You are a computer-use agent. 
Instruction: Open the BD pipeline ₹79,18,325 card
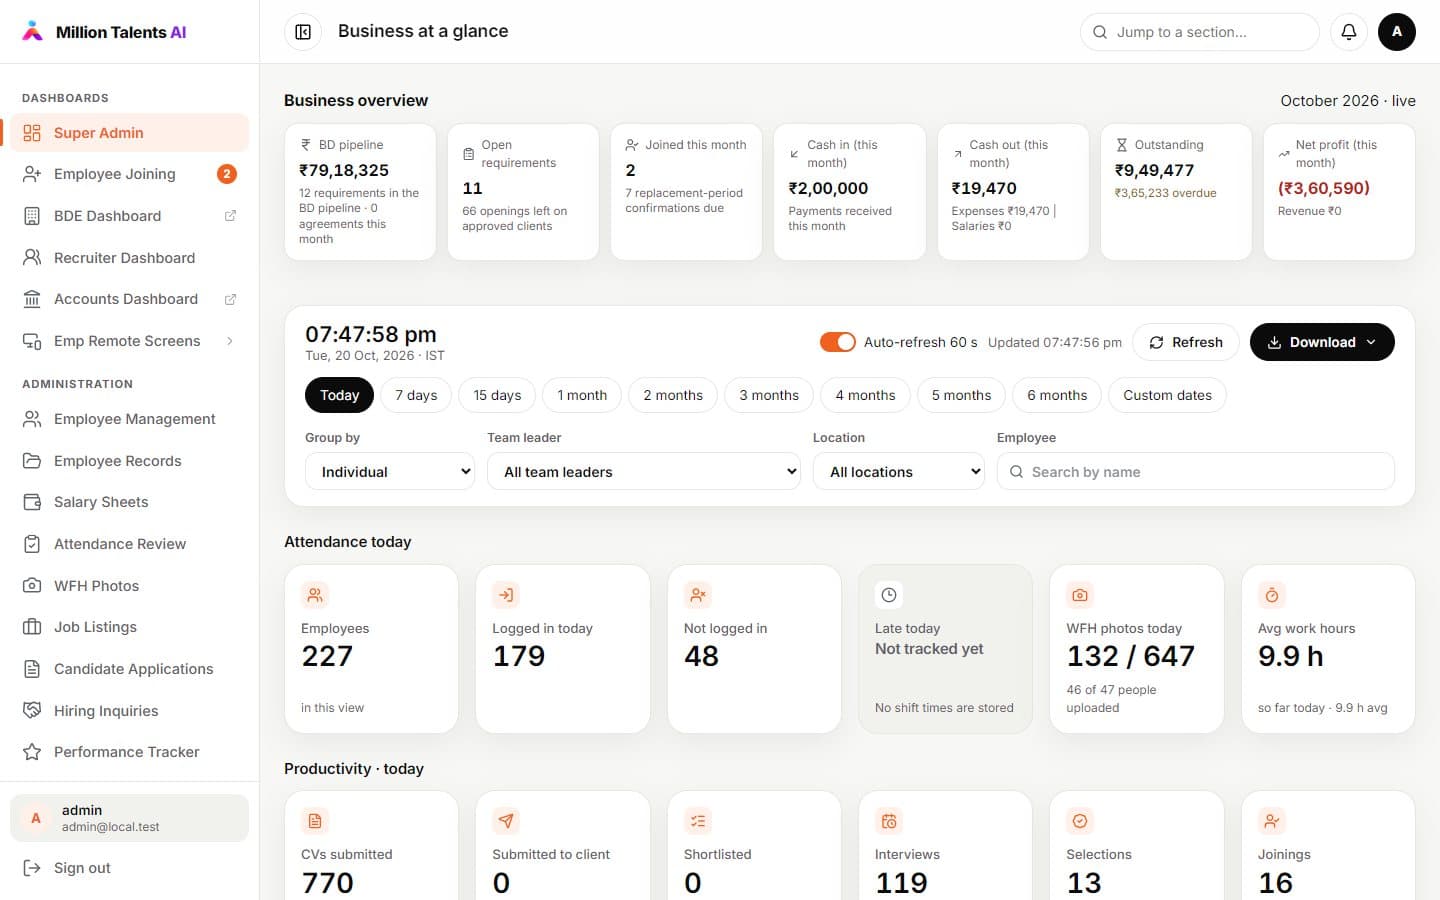[x=360, y=192]
